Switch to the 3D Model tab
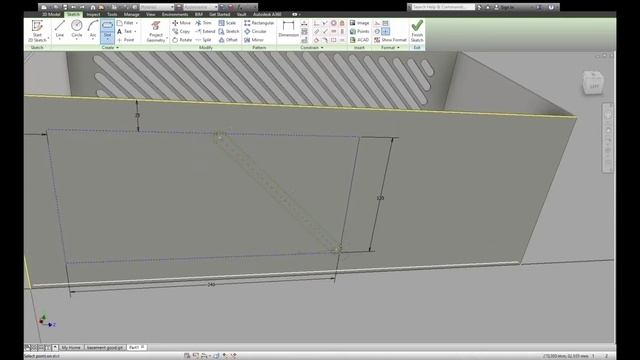This screenshot has width=640, height=360. pyautogui.click(x=51, y=14)
